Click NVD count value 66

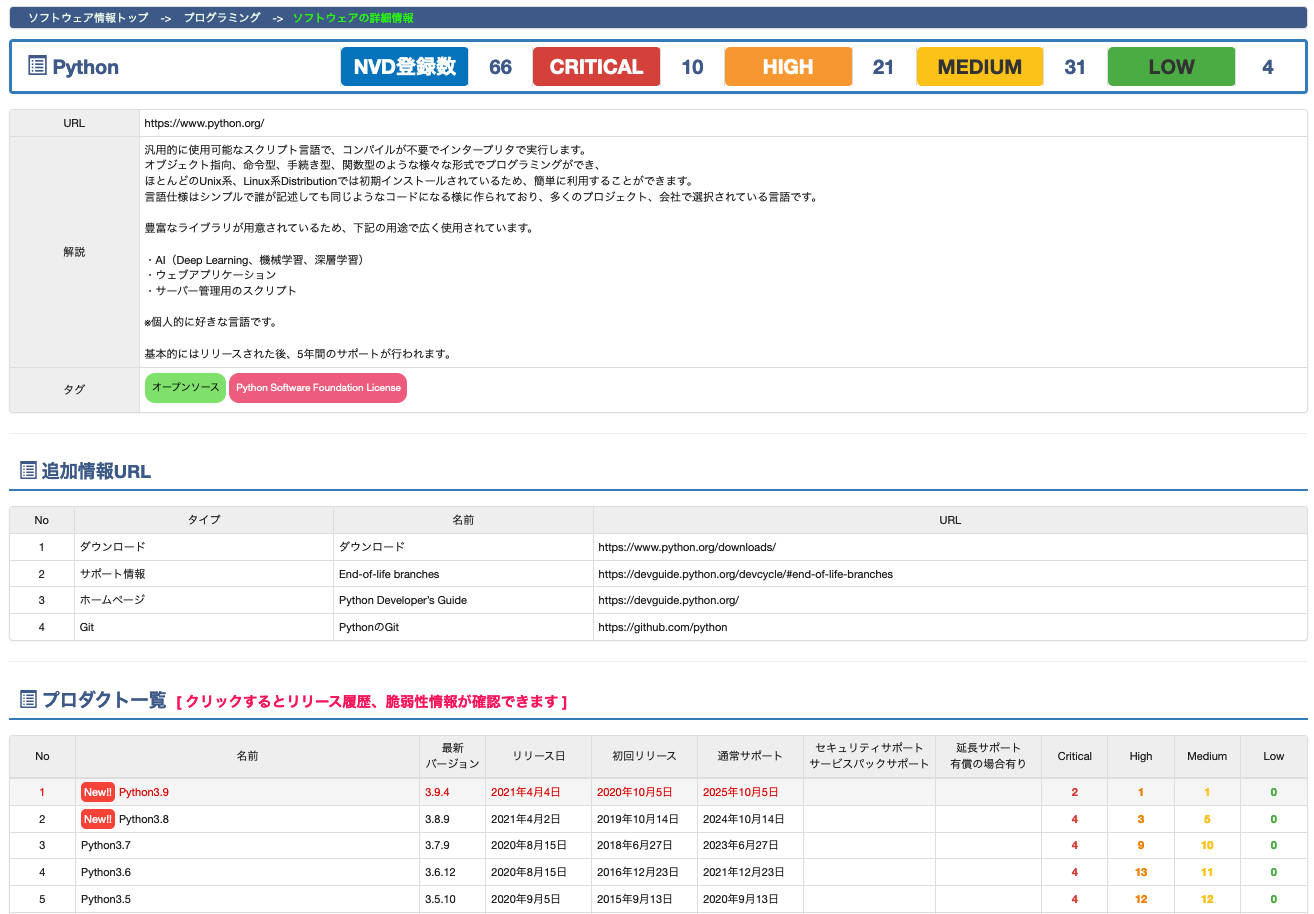[x=500, y=67]
